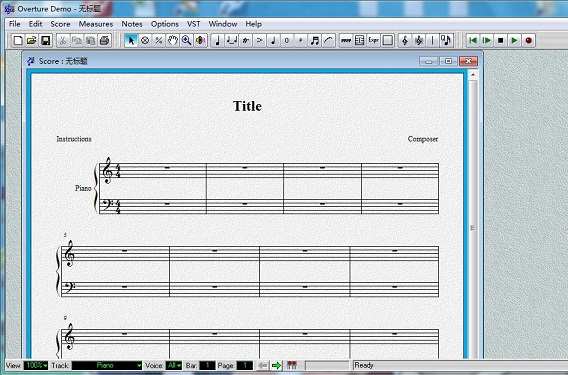Click the Title text on the score
This screenshot has width=568, height=375.
click(247, 106)
